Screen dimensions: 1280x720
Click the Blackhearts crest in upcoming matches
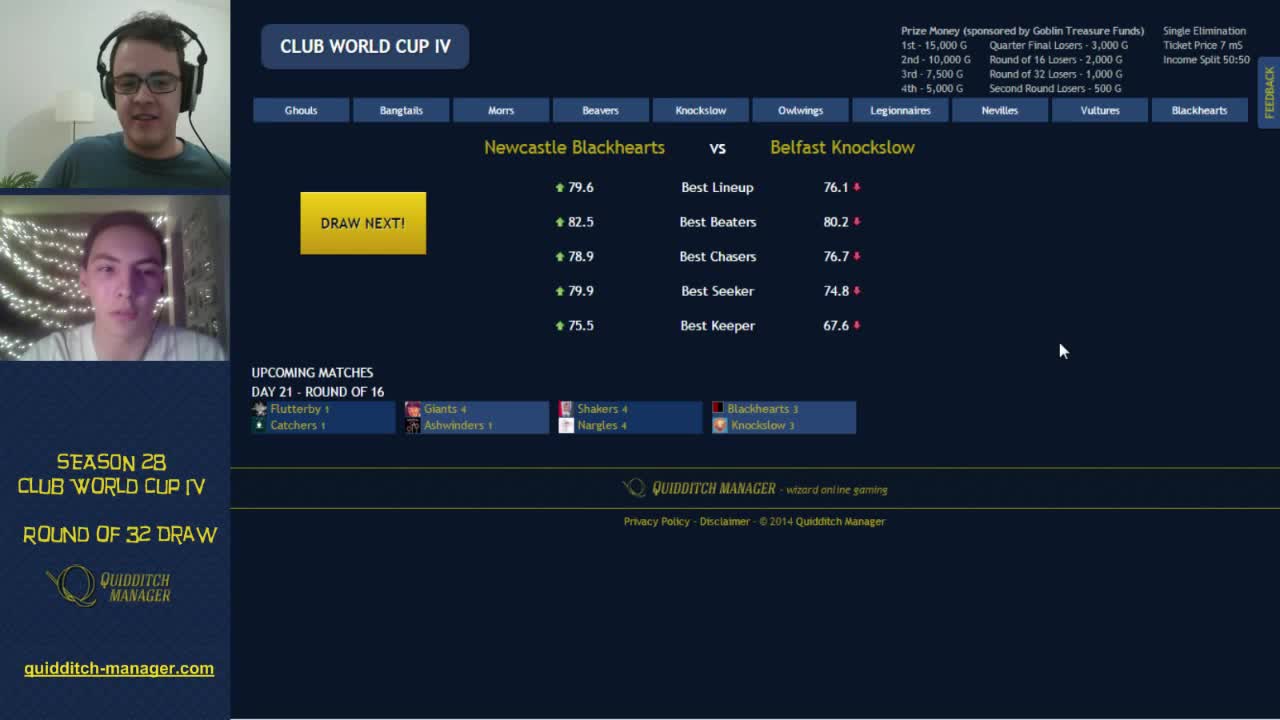[x=718, y=409]
